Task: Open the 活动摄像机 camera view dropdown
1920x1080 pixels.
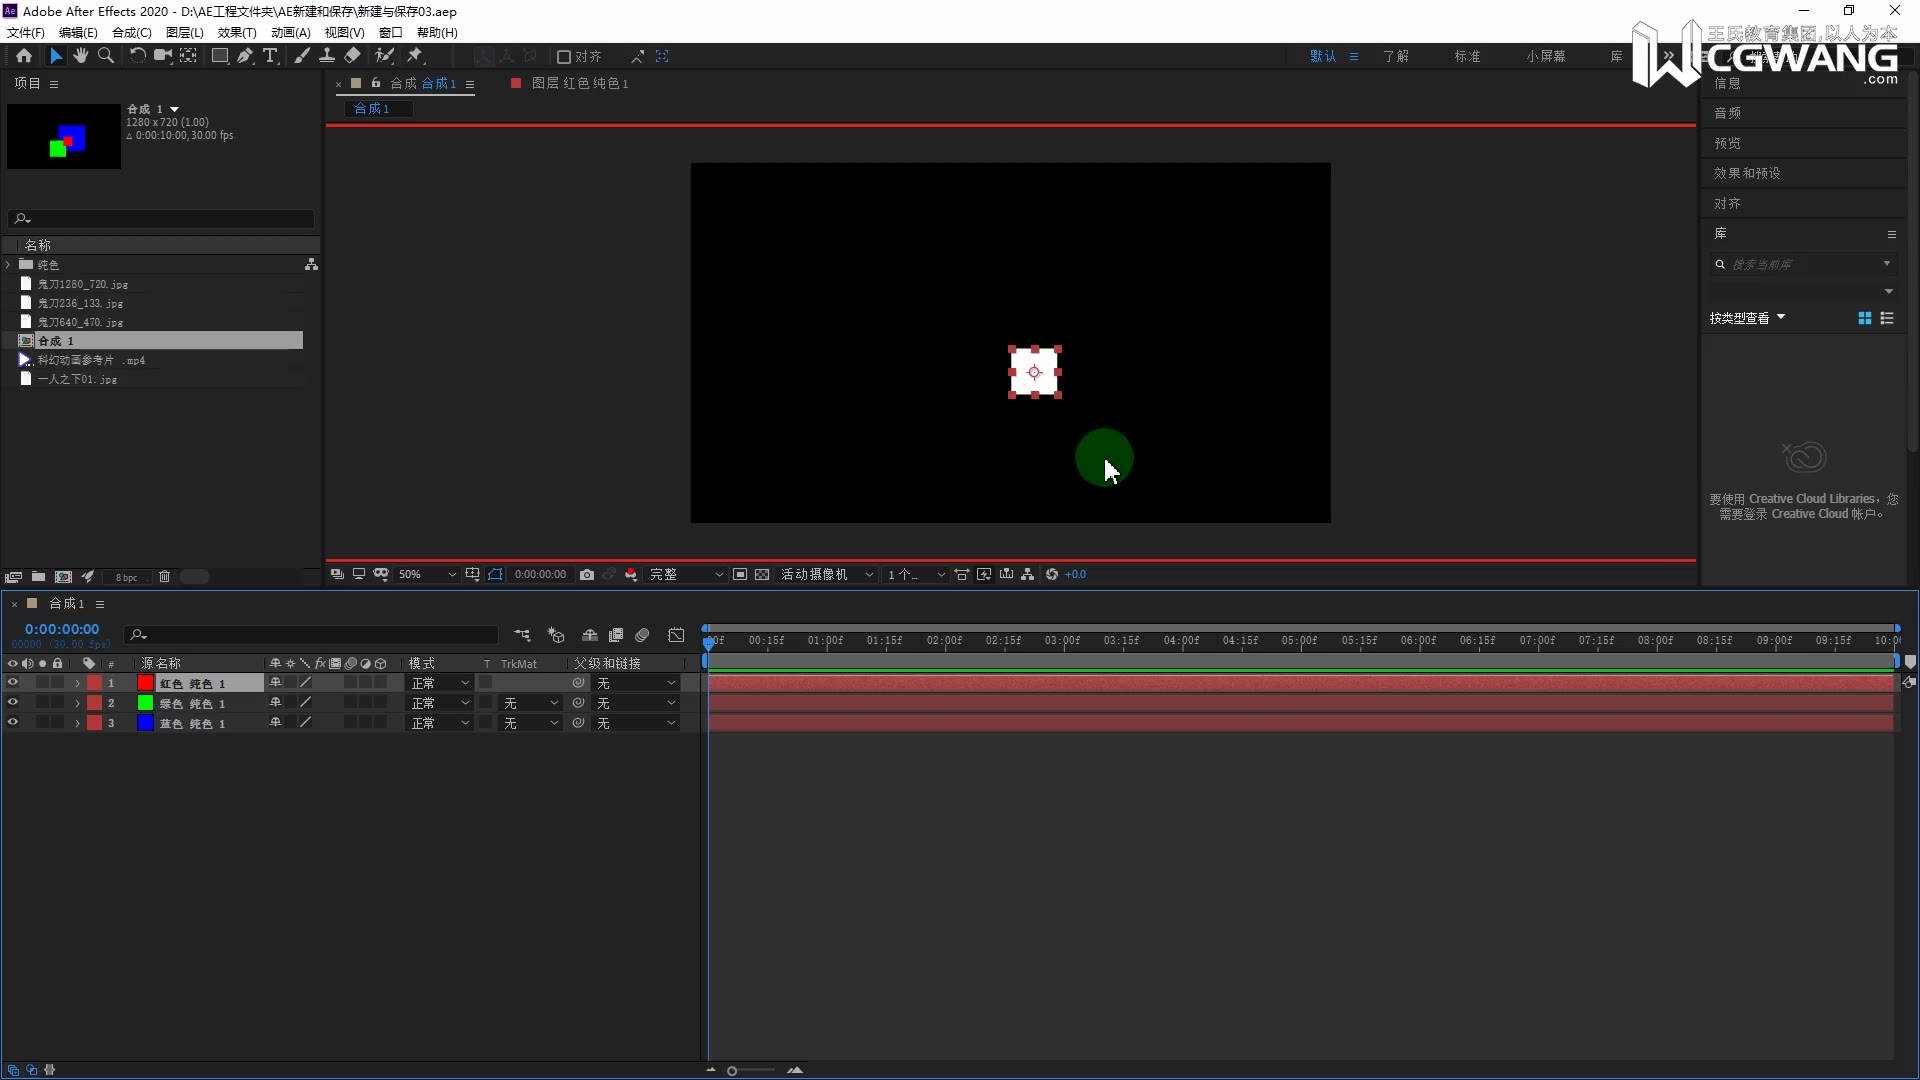Action: (x=827, y=574)
